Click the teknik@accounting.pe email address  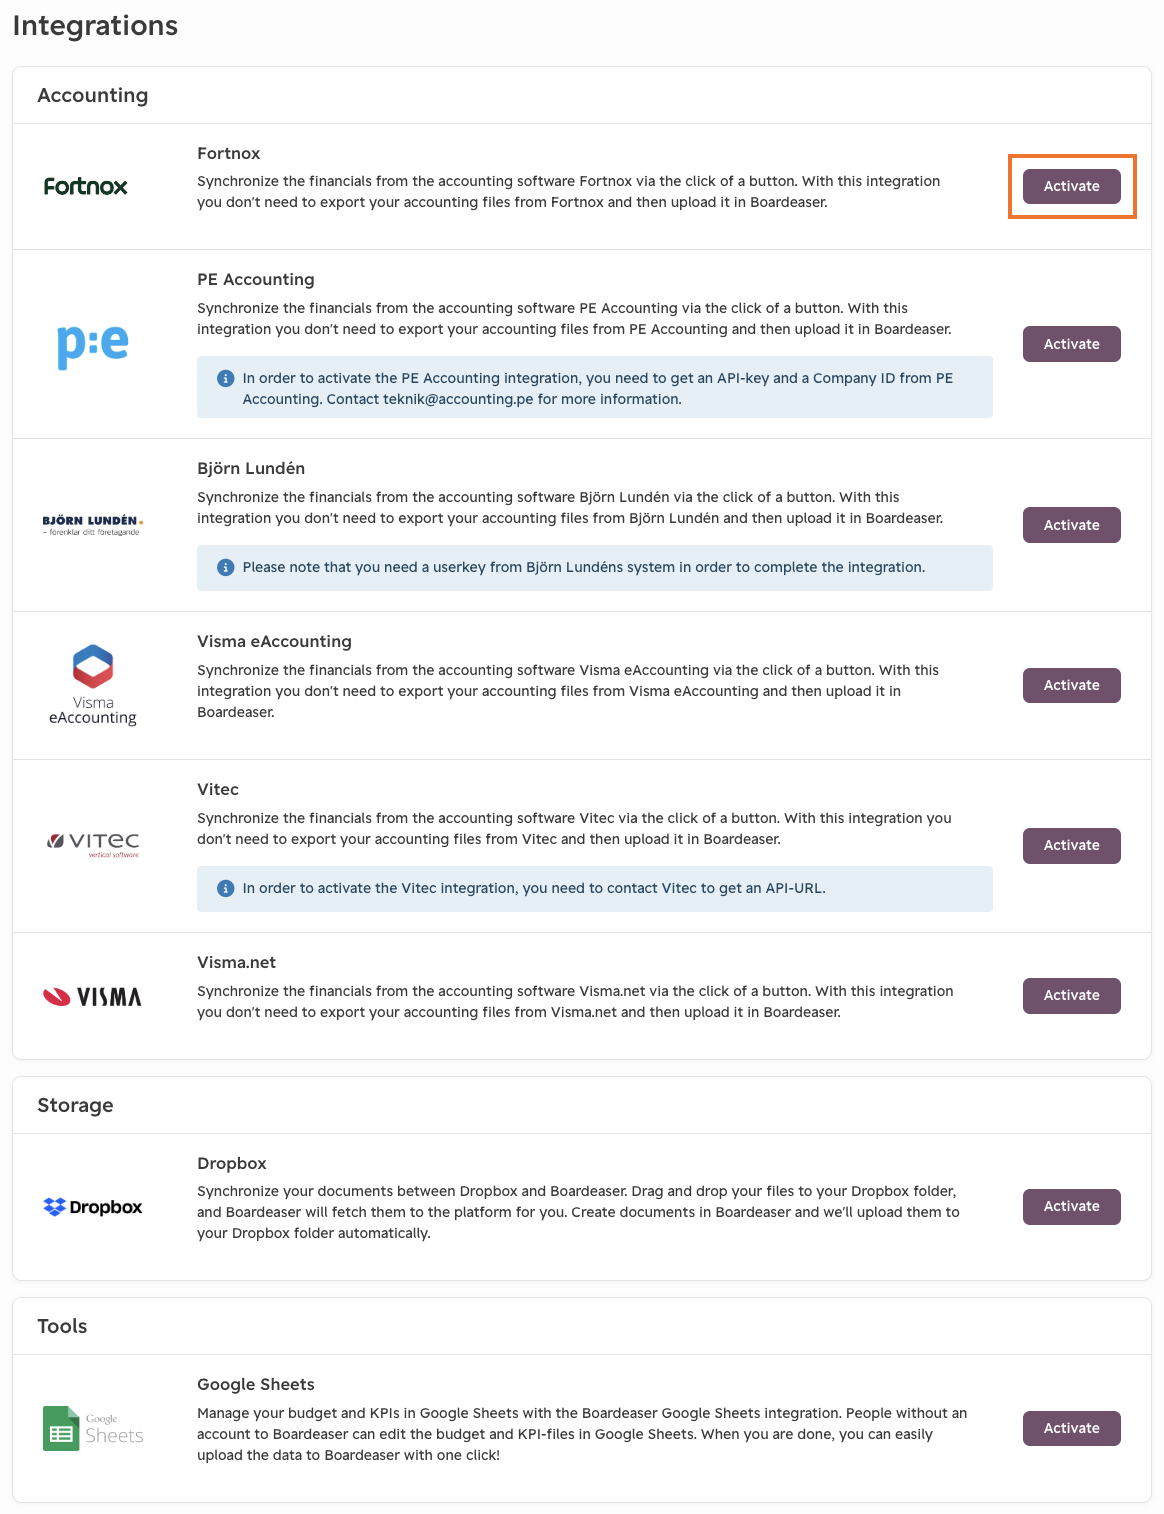click(x=458, y=399)
